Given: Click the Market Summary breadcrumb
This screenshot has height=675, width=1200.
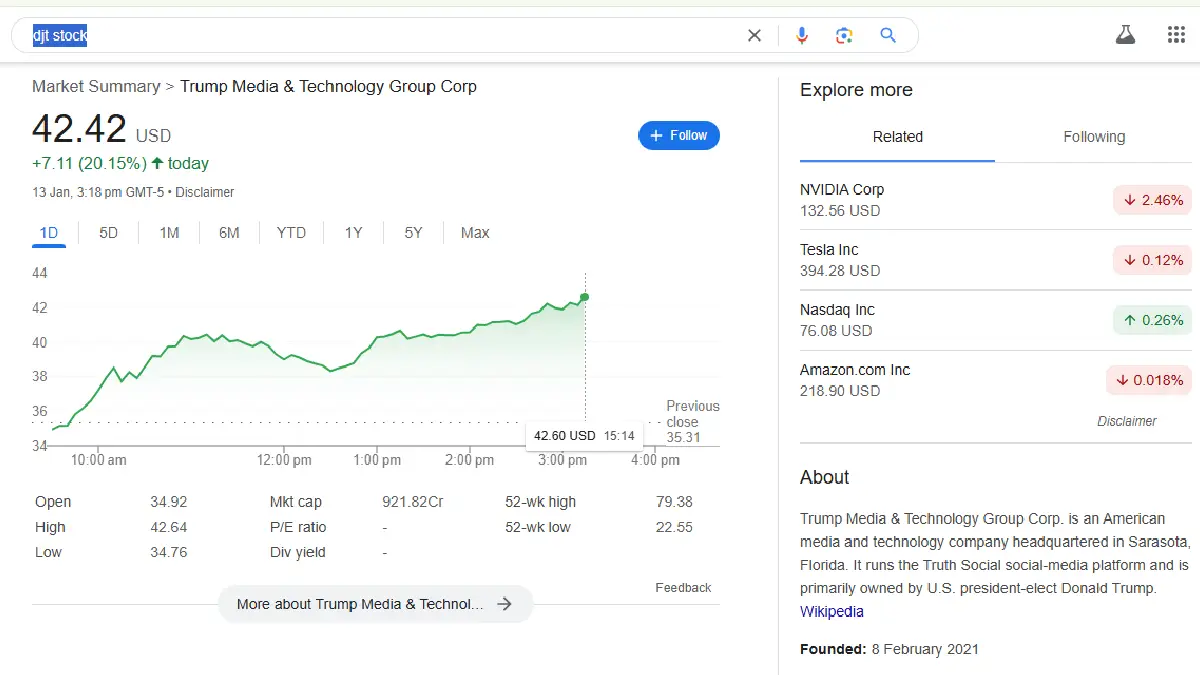Looking at the screenshot, I should pos(96,86).
